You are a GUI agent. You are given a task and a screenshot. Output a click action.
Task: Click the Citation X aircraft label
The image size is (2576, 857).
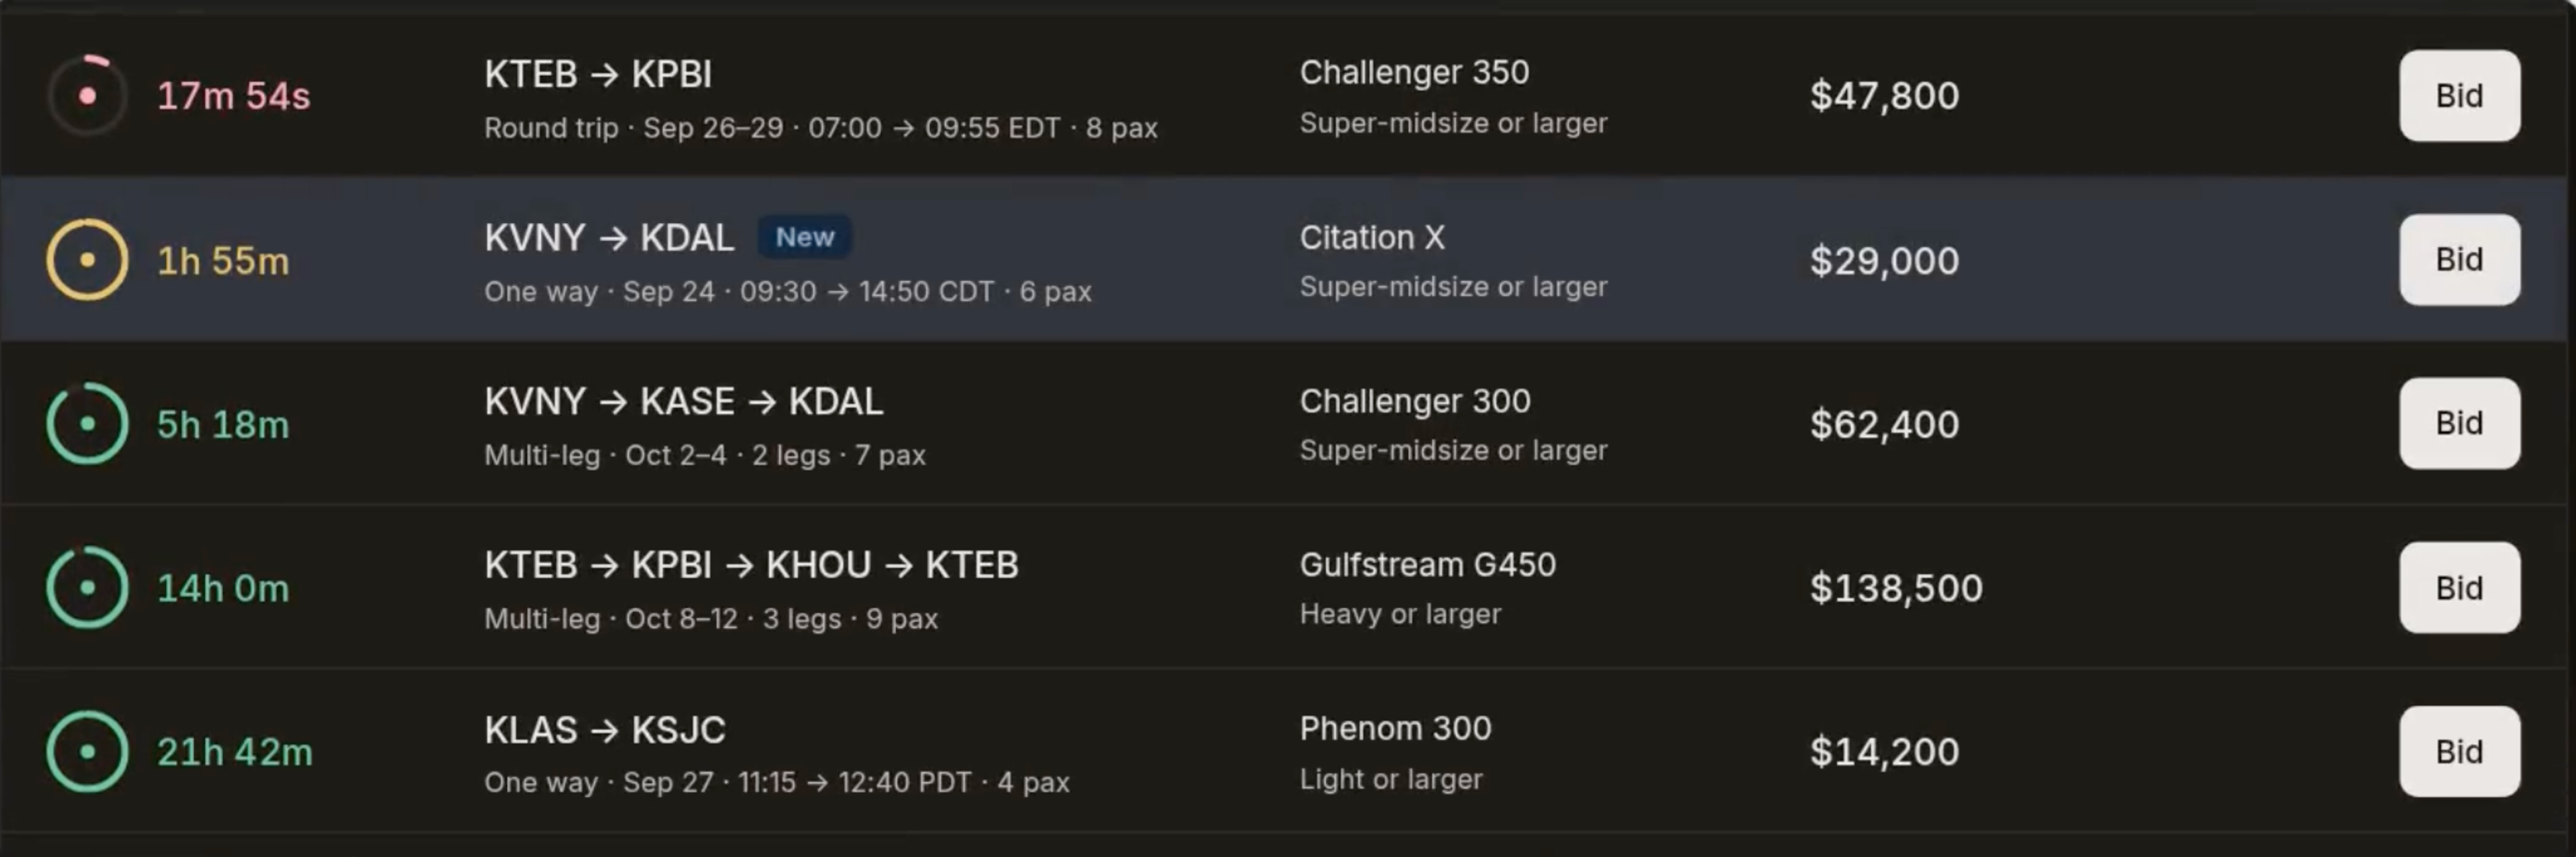pyautogui.click(x=1372, y=237)
